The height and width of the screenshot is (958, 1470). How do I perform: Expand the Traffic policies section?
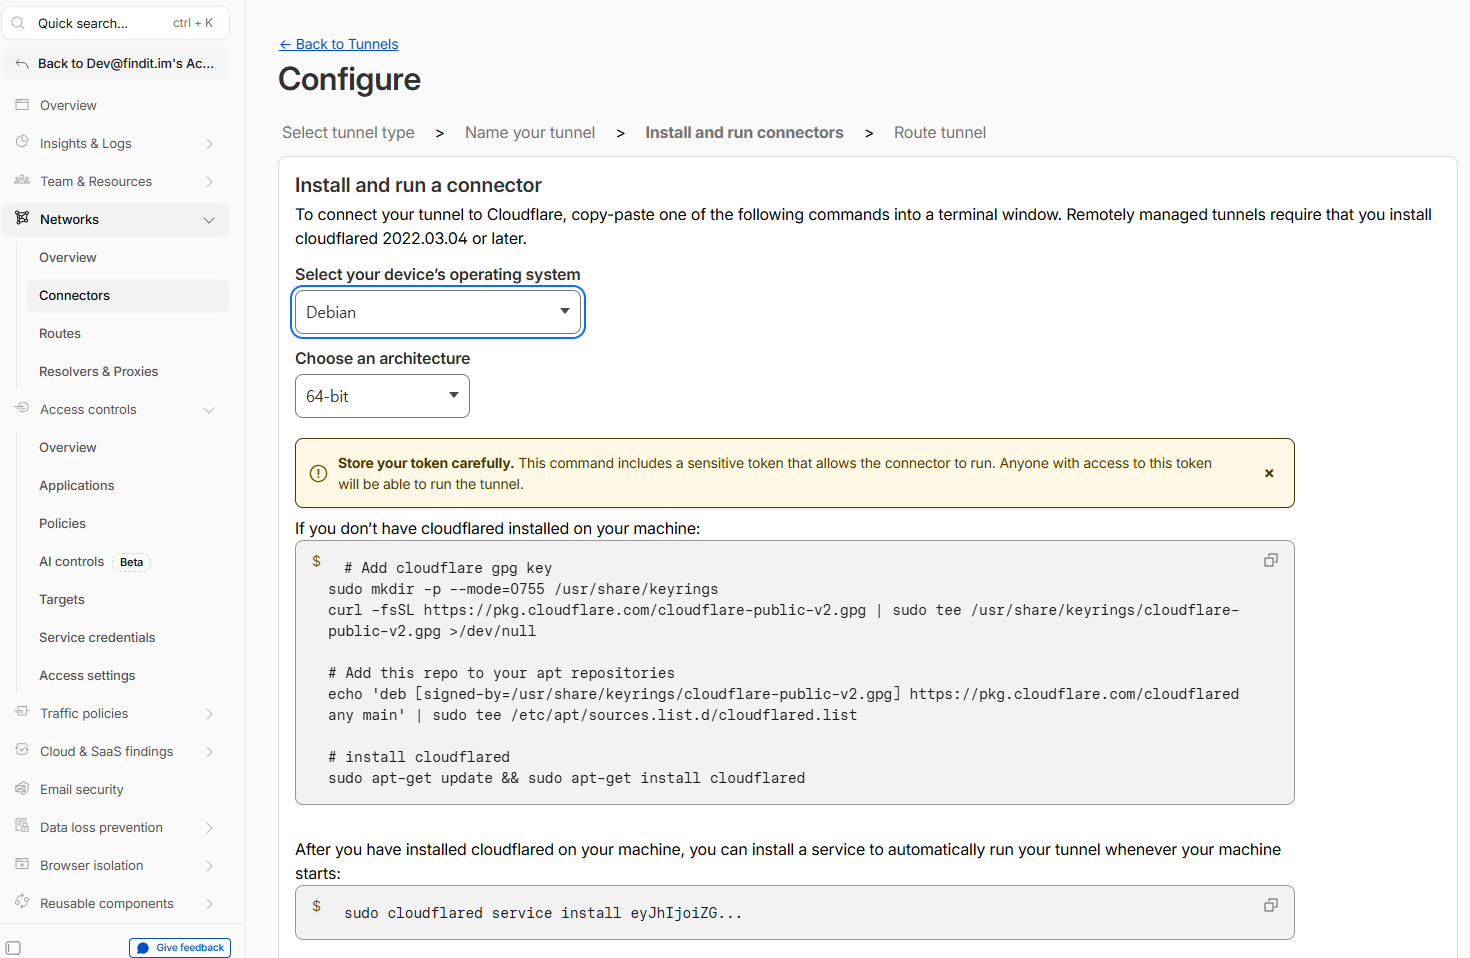pyautogui.click(x=209, y=714)
